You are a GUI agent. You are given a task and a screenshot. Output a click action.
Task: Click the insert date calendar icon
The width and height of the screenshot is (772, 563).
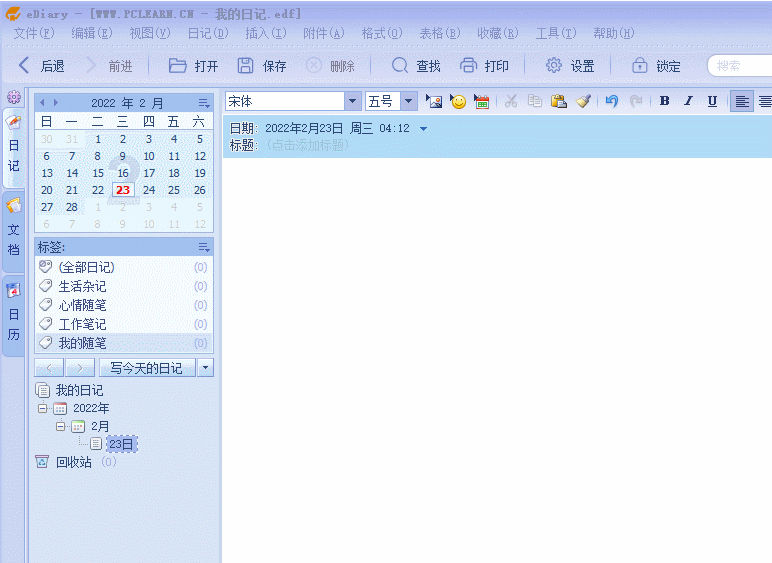tap(482, 101)
